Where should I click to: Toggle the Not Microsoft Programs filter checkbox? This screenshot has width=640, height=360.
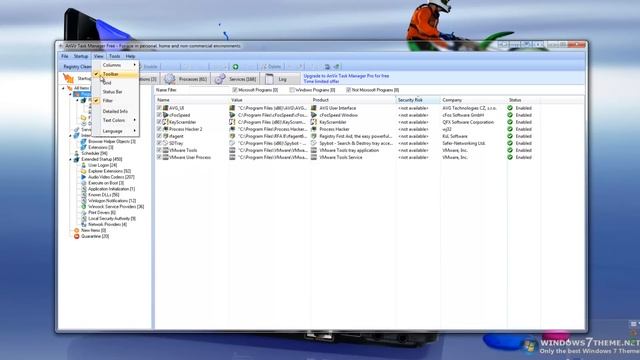[348, 90]
